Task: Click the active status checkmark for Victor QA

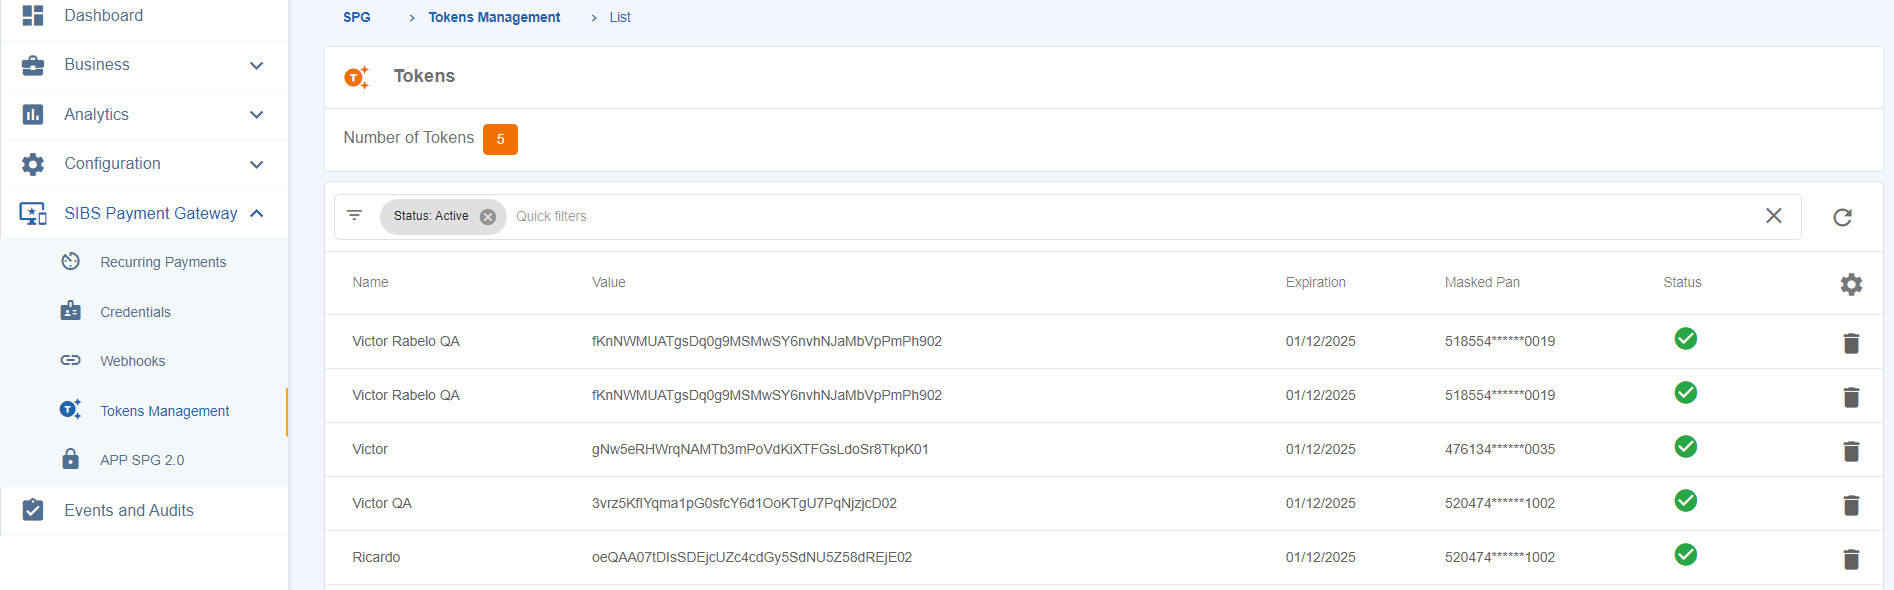Action: 1685,501
